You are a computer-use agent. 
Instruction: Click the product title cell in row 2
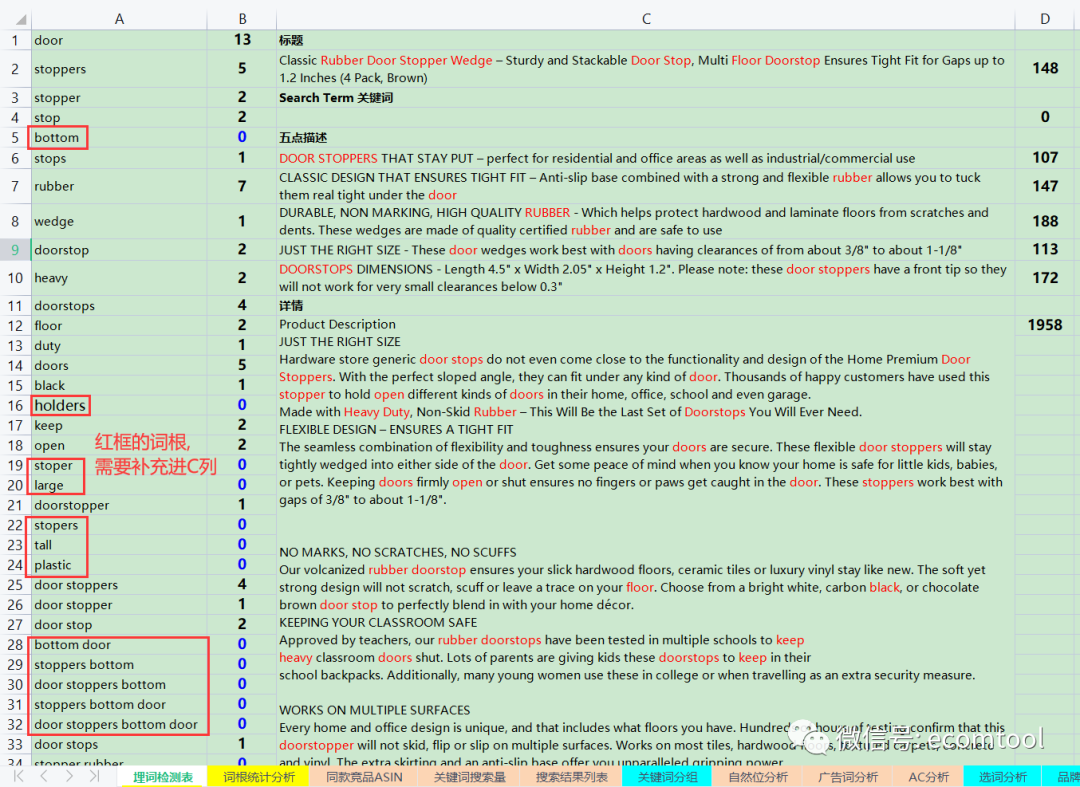(645, 69)
